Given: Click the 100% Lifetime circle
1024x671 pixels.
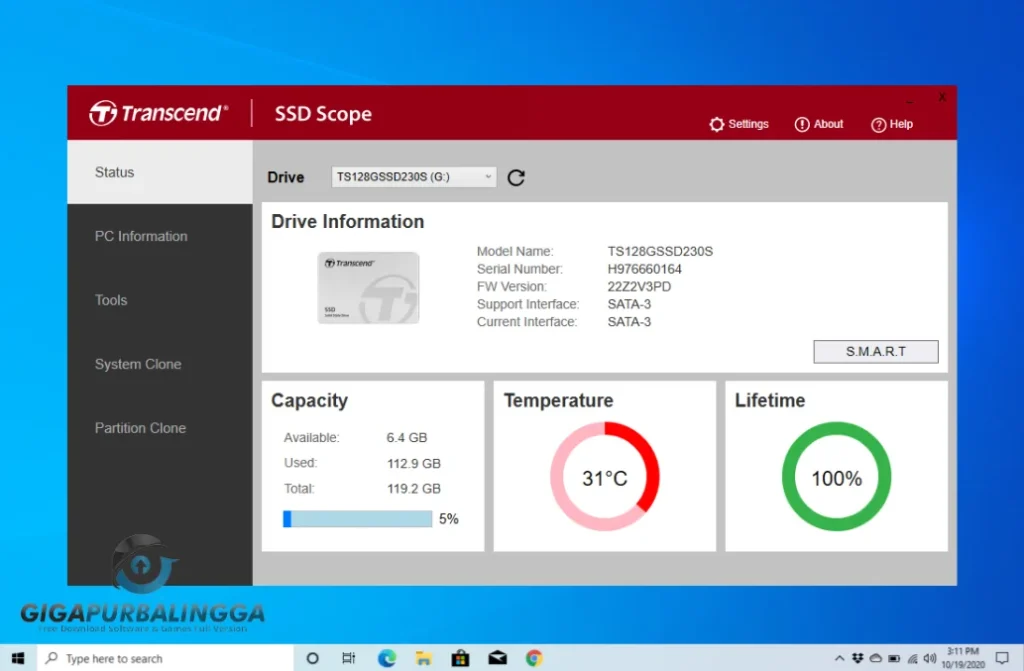Looking at the screenshot, I should click(836, 478).
